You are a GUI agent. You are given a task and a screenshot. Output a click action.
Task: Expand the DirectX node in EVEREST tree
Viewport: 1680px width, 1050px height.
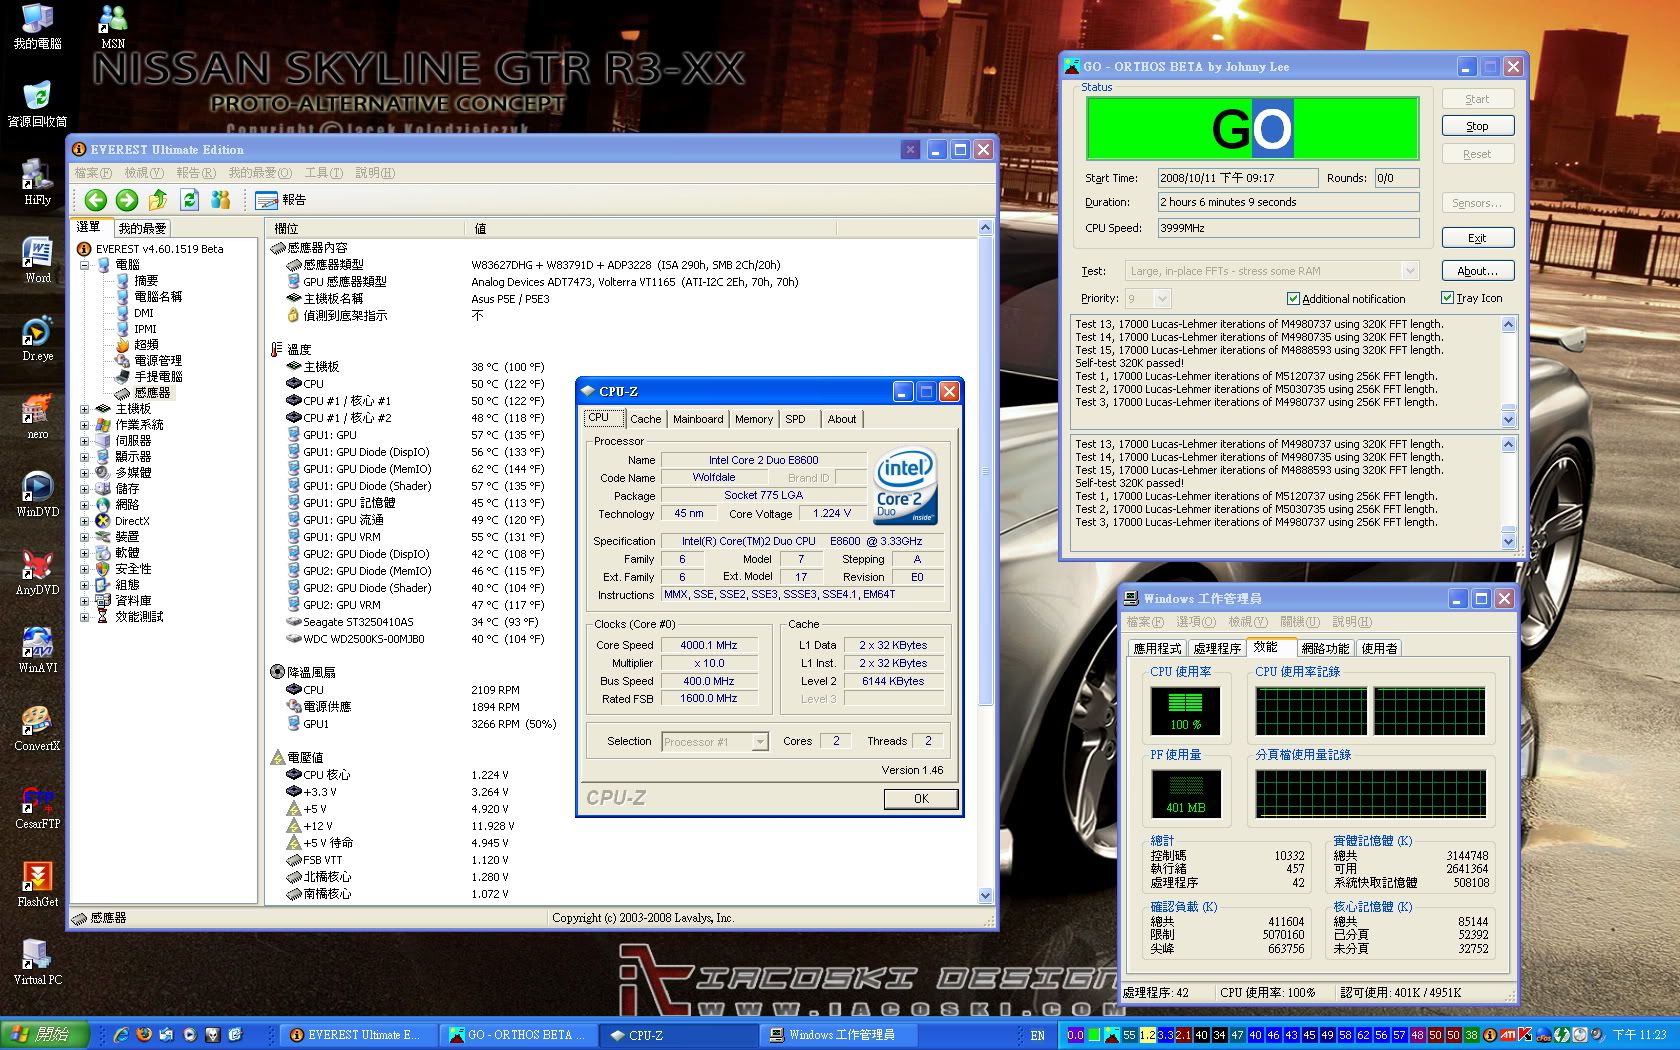(85, 521)
